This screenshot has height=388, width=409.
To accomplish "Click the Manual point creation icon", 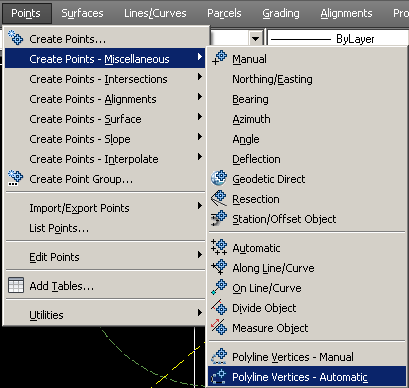I will 219,58.
